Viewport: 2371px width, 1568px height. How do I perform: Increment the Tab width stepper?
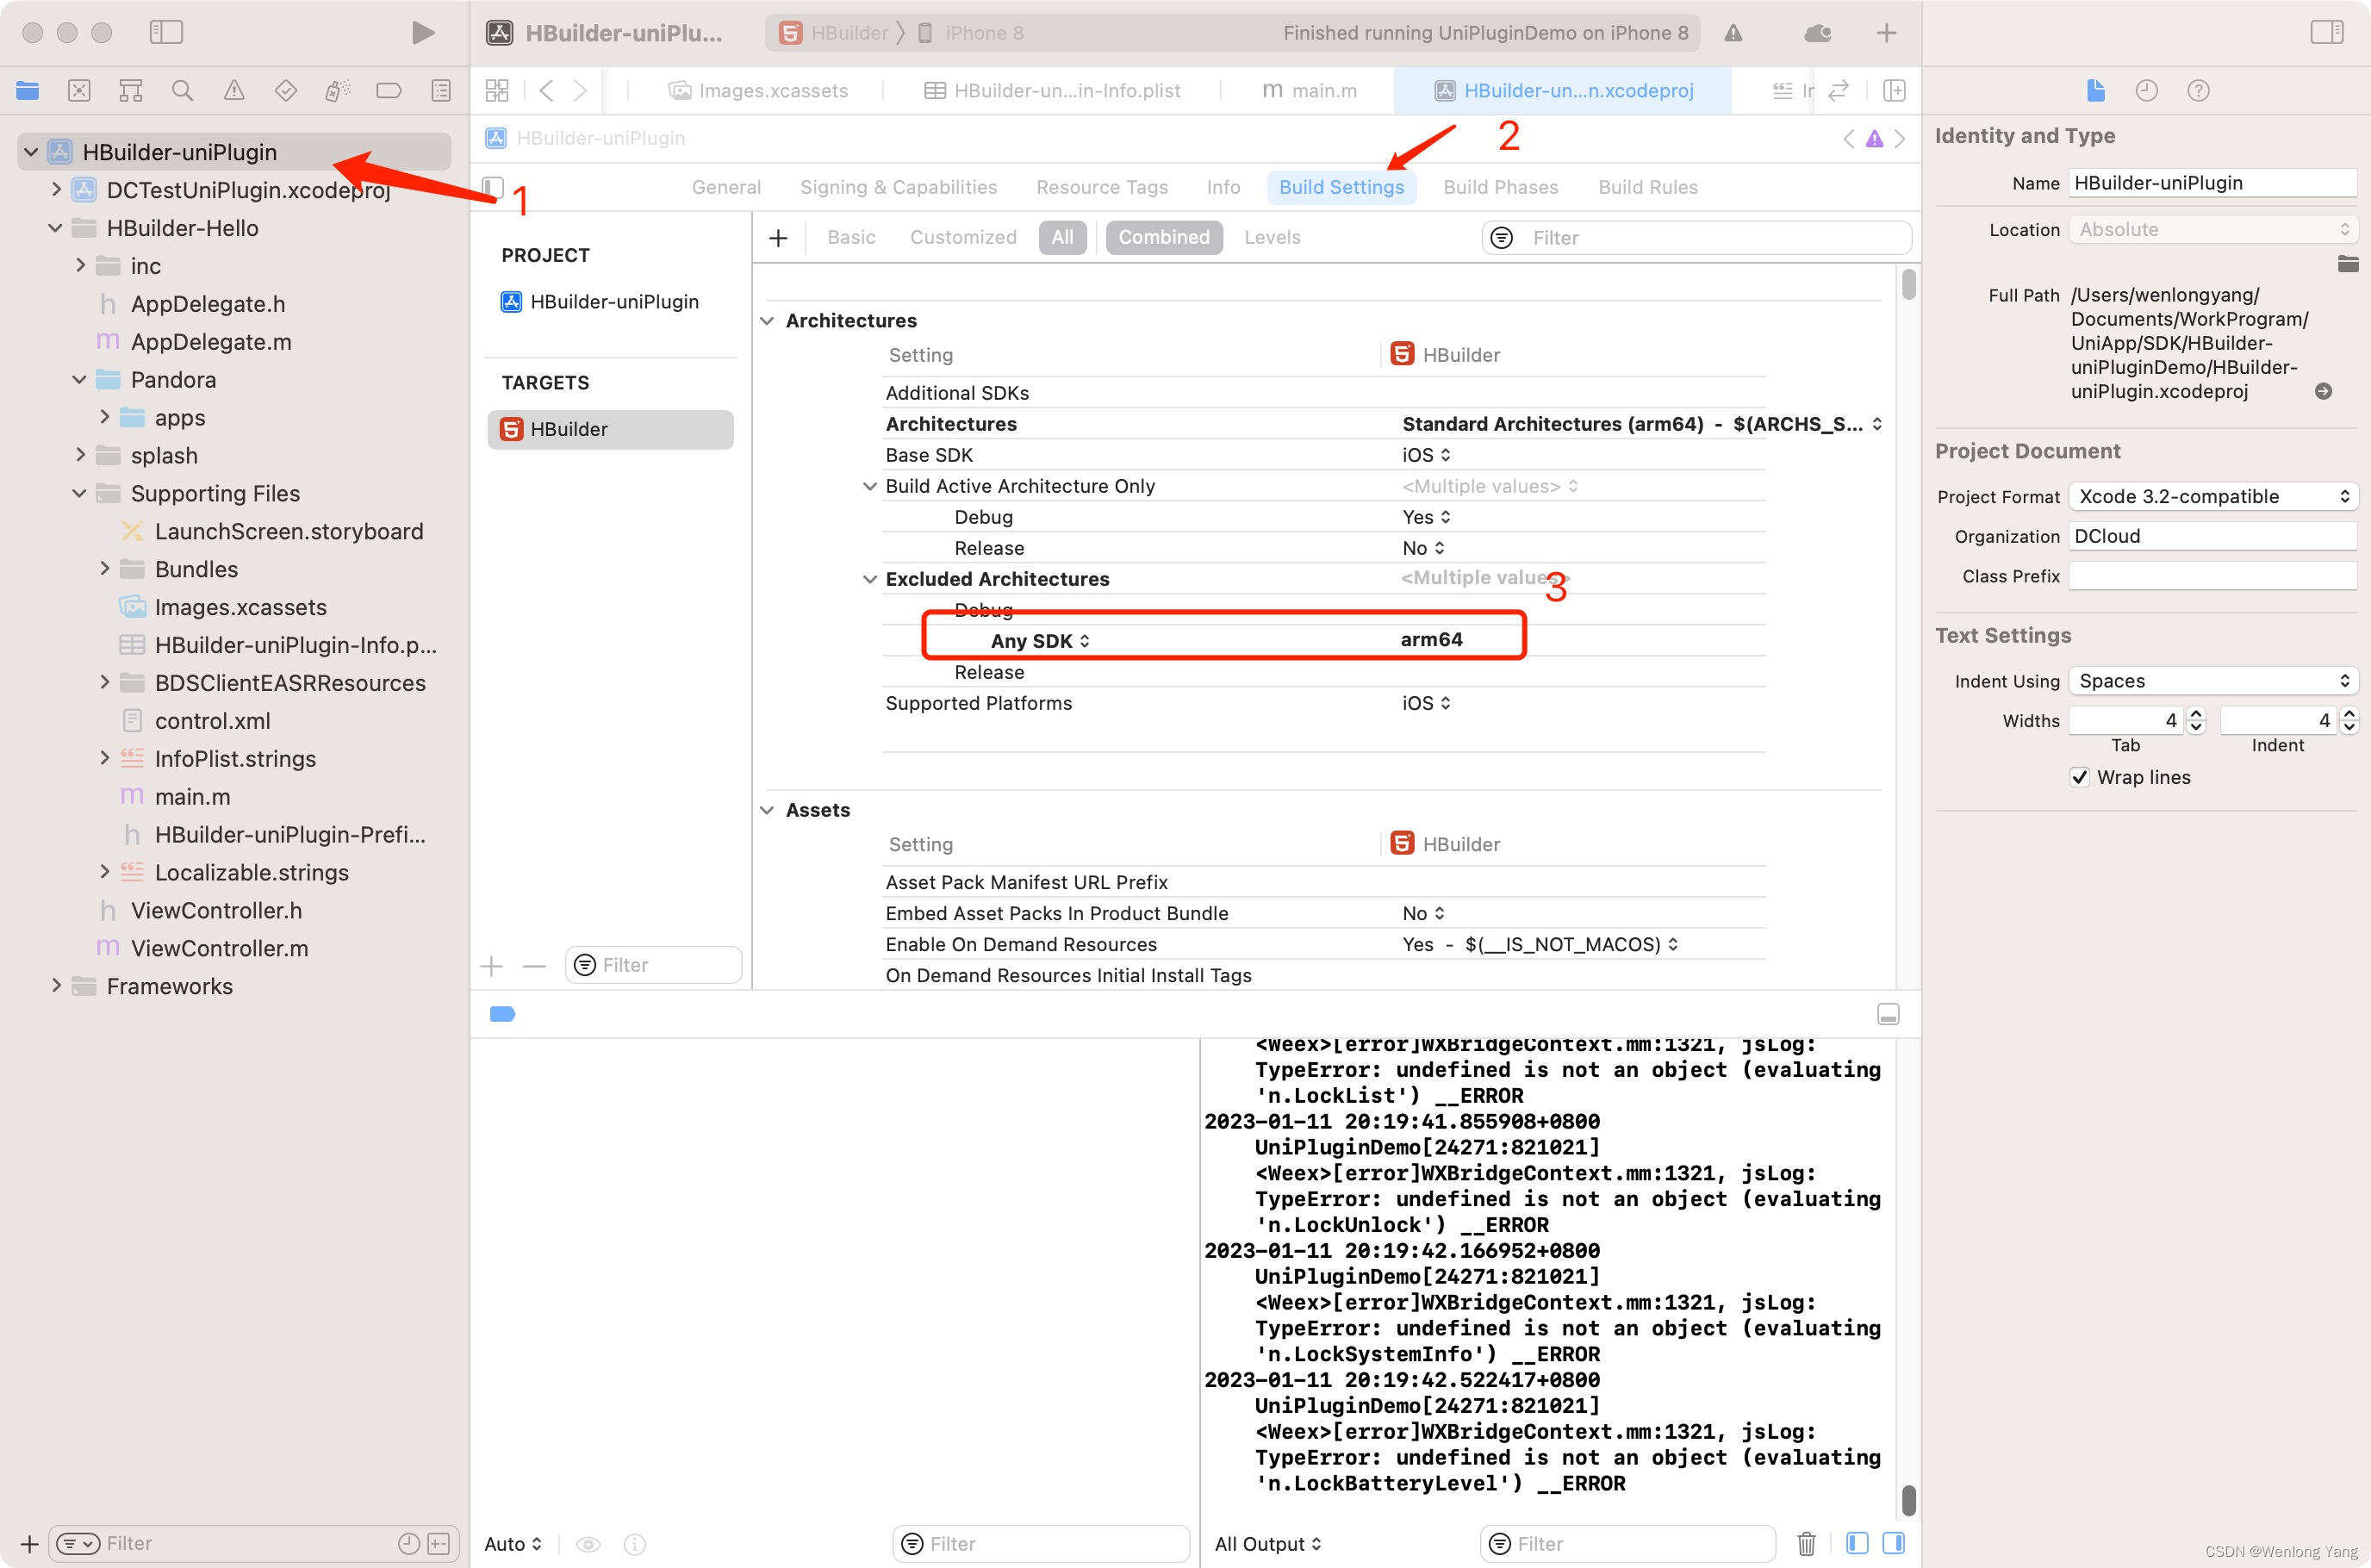click(2197, 714)
